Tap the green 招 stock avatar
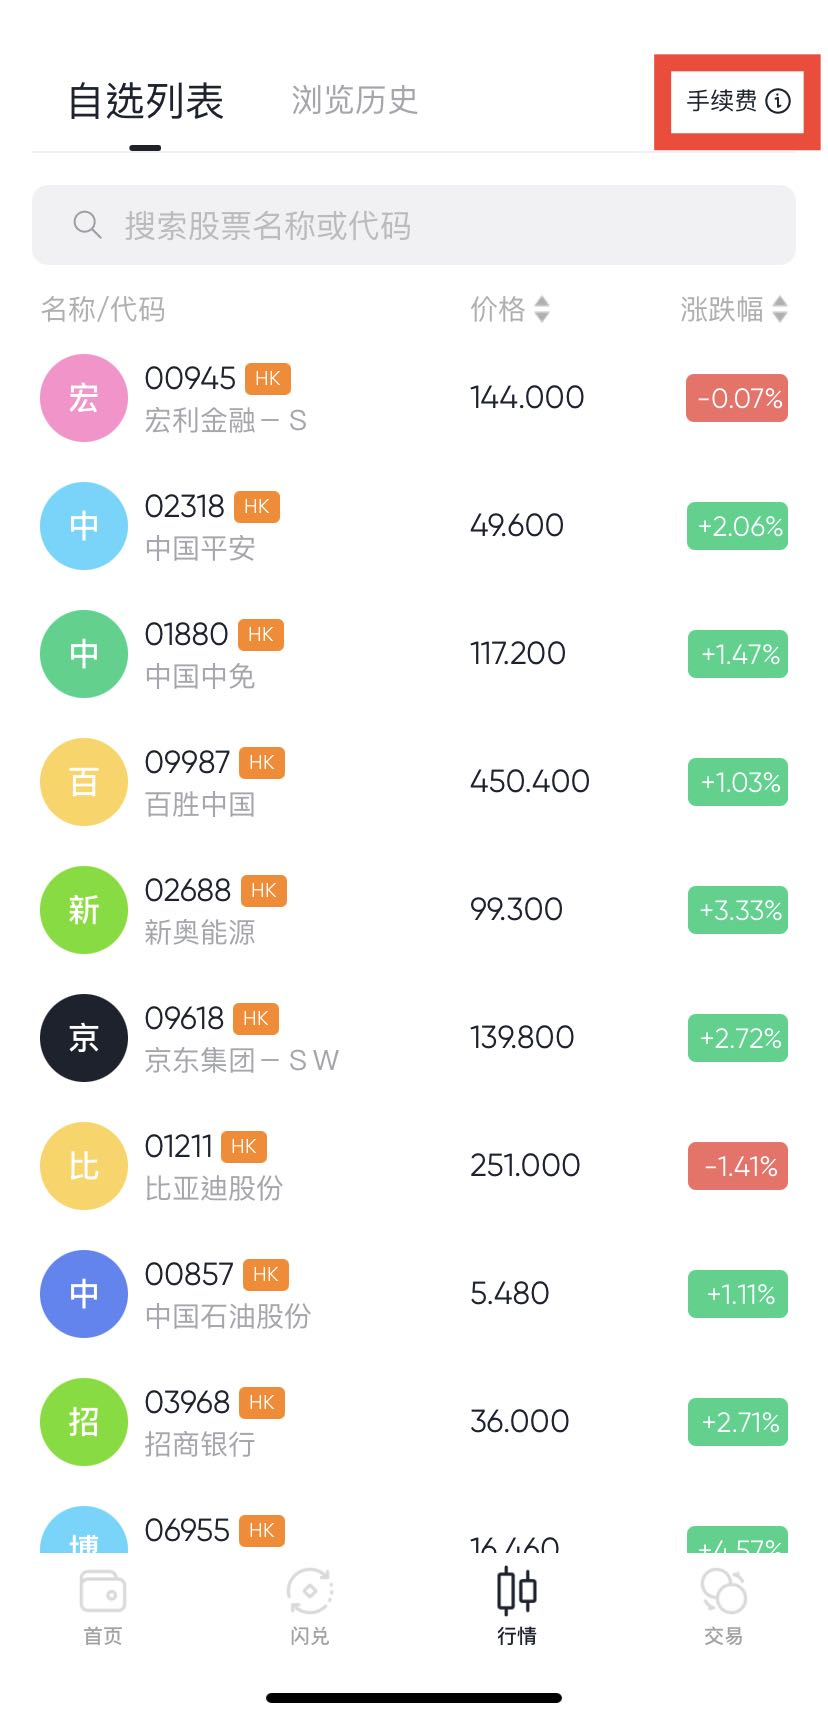 point(84,1422)
